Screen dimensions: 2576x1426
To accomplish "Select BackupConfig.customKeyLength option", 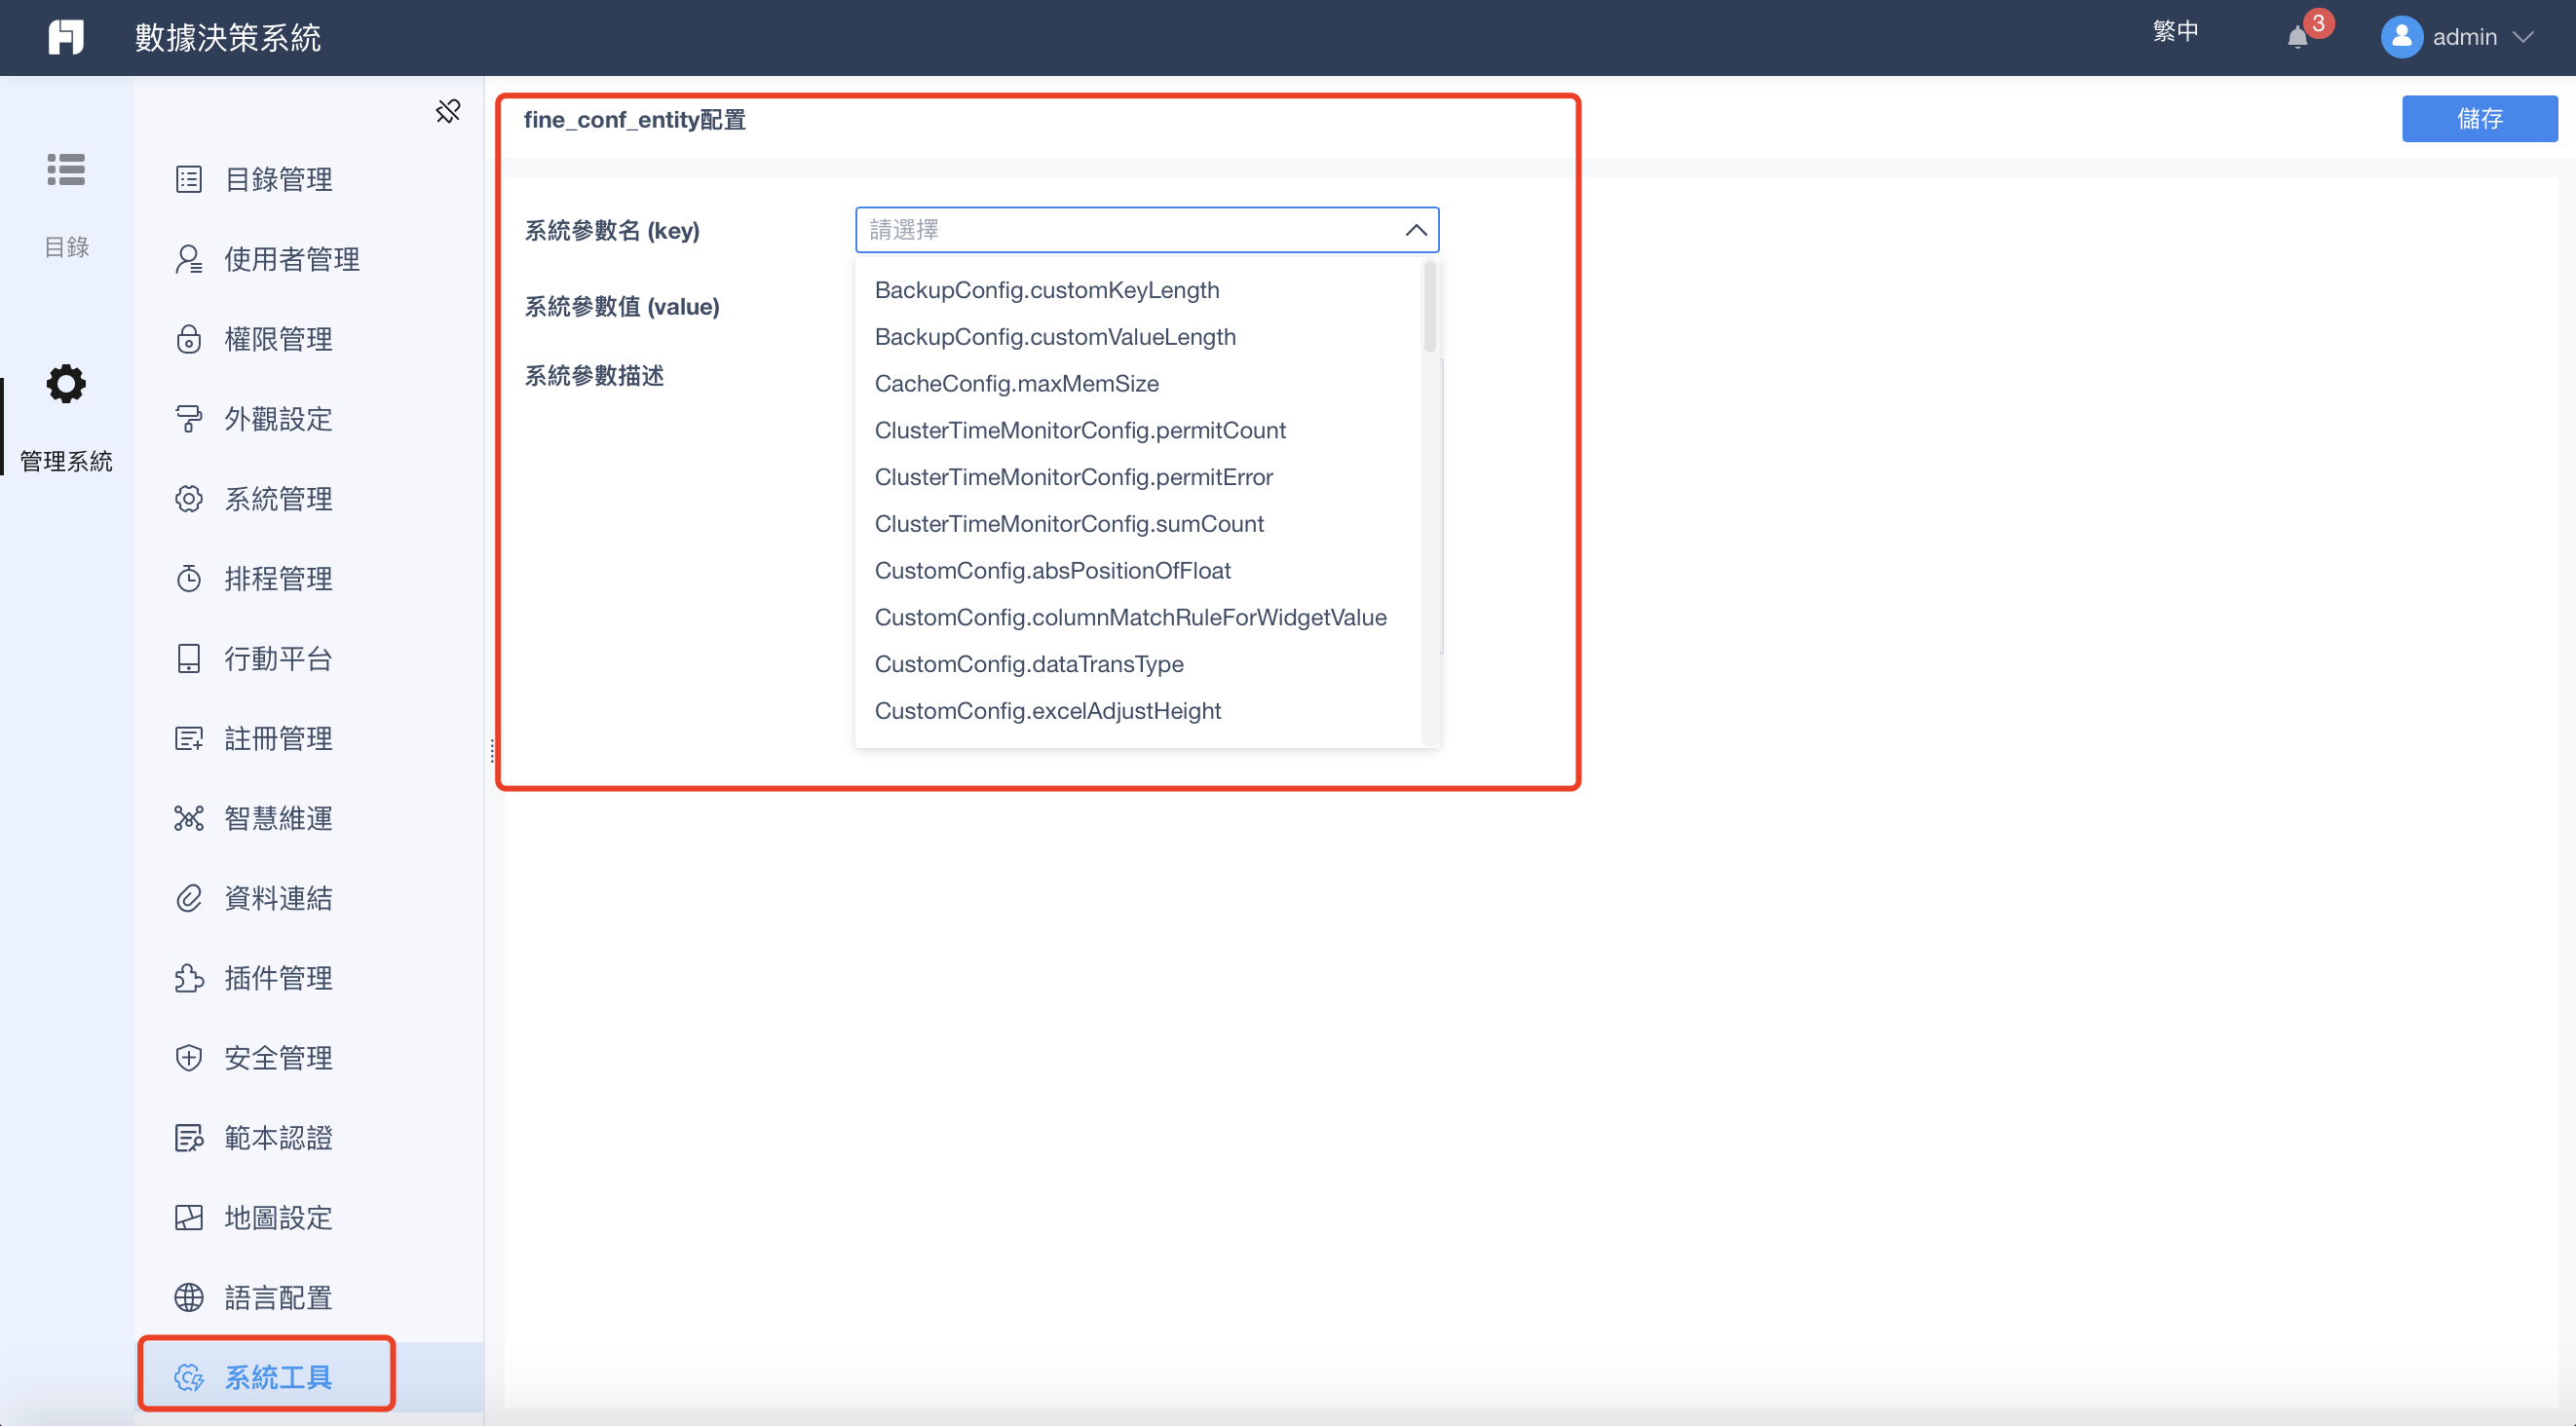I will click(1138, 290).
